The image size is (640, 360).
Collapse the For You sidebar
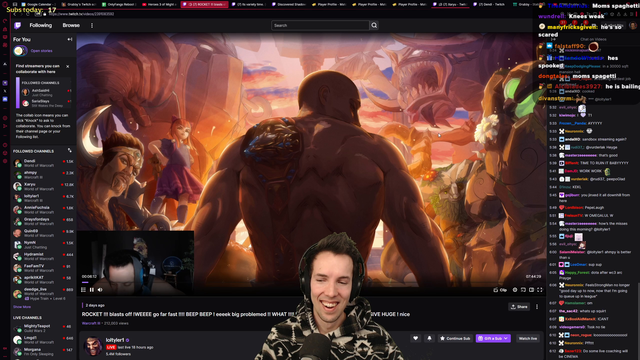[70, 39]
